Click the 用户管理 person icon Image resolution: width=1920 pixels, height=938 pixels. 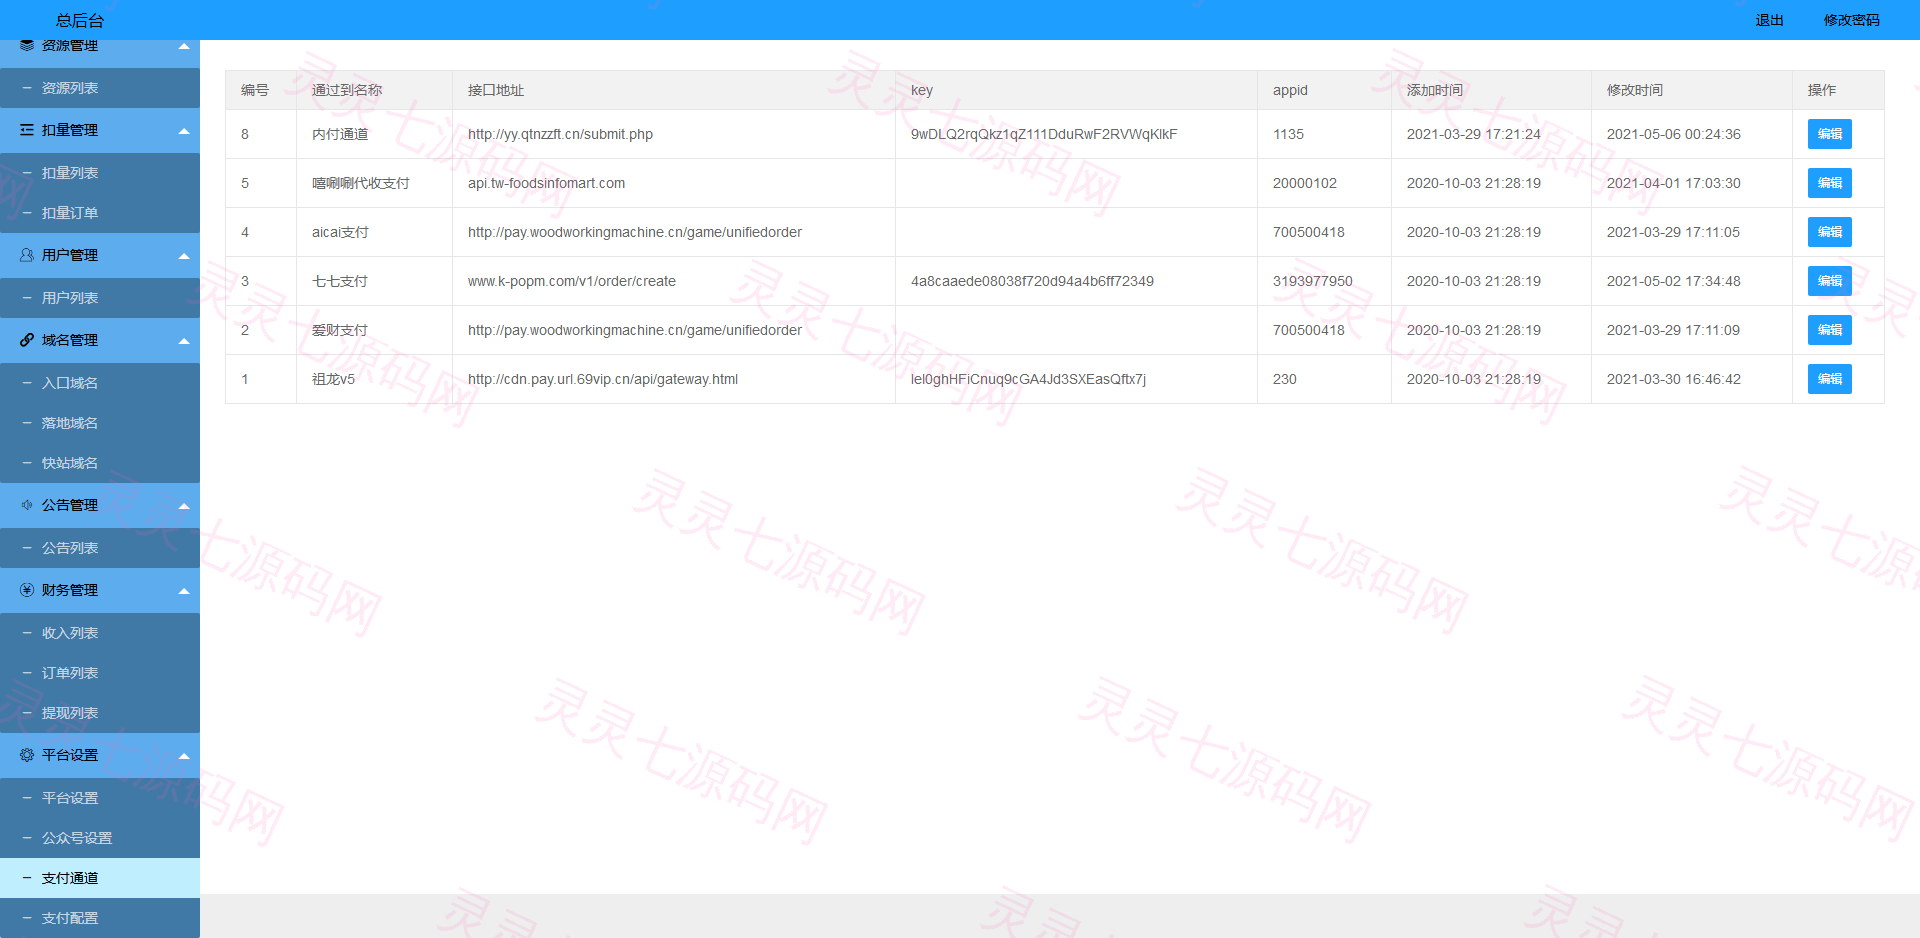click(x=27, y=255)
